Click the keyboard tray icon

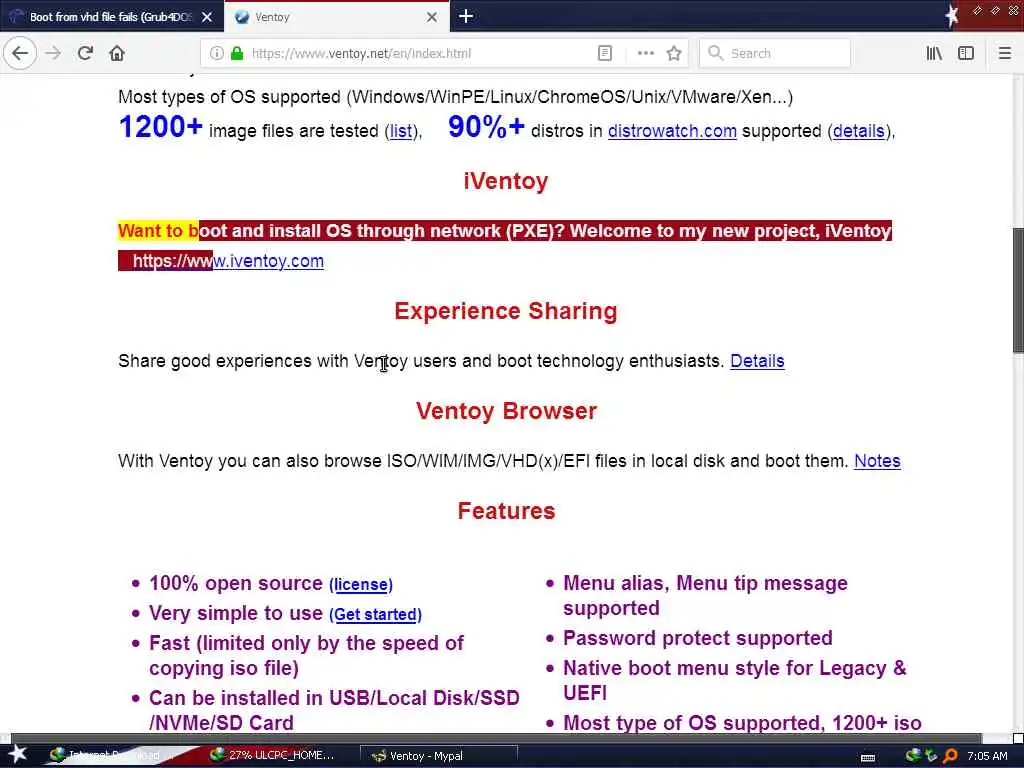click(x=868, y=758)
